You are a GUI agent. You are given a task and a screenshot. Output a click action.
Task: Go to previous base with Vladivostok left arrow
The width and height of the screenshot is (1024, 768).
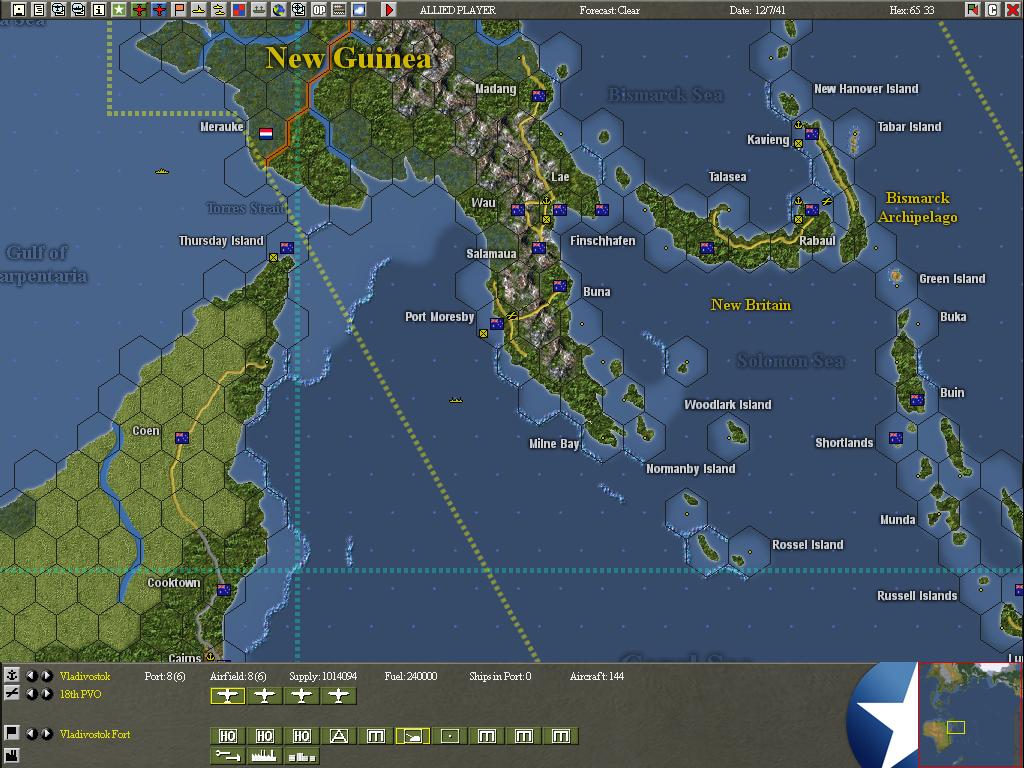(x=31, y=676)
